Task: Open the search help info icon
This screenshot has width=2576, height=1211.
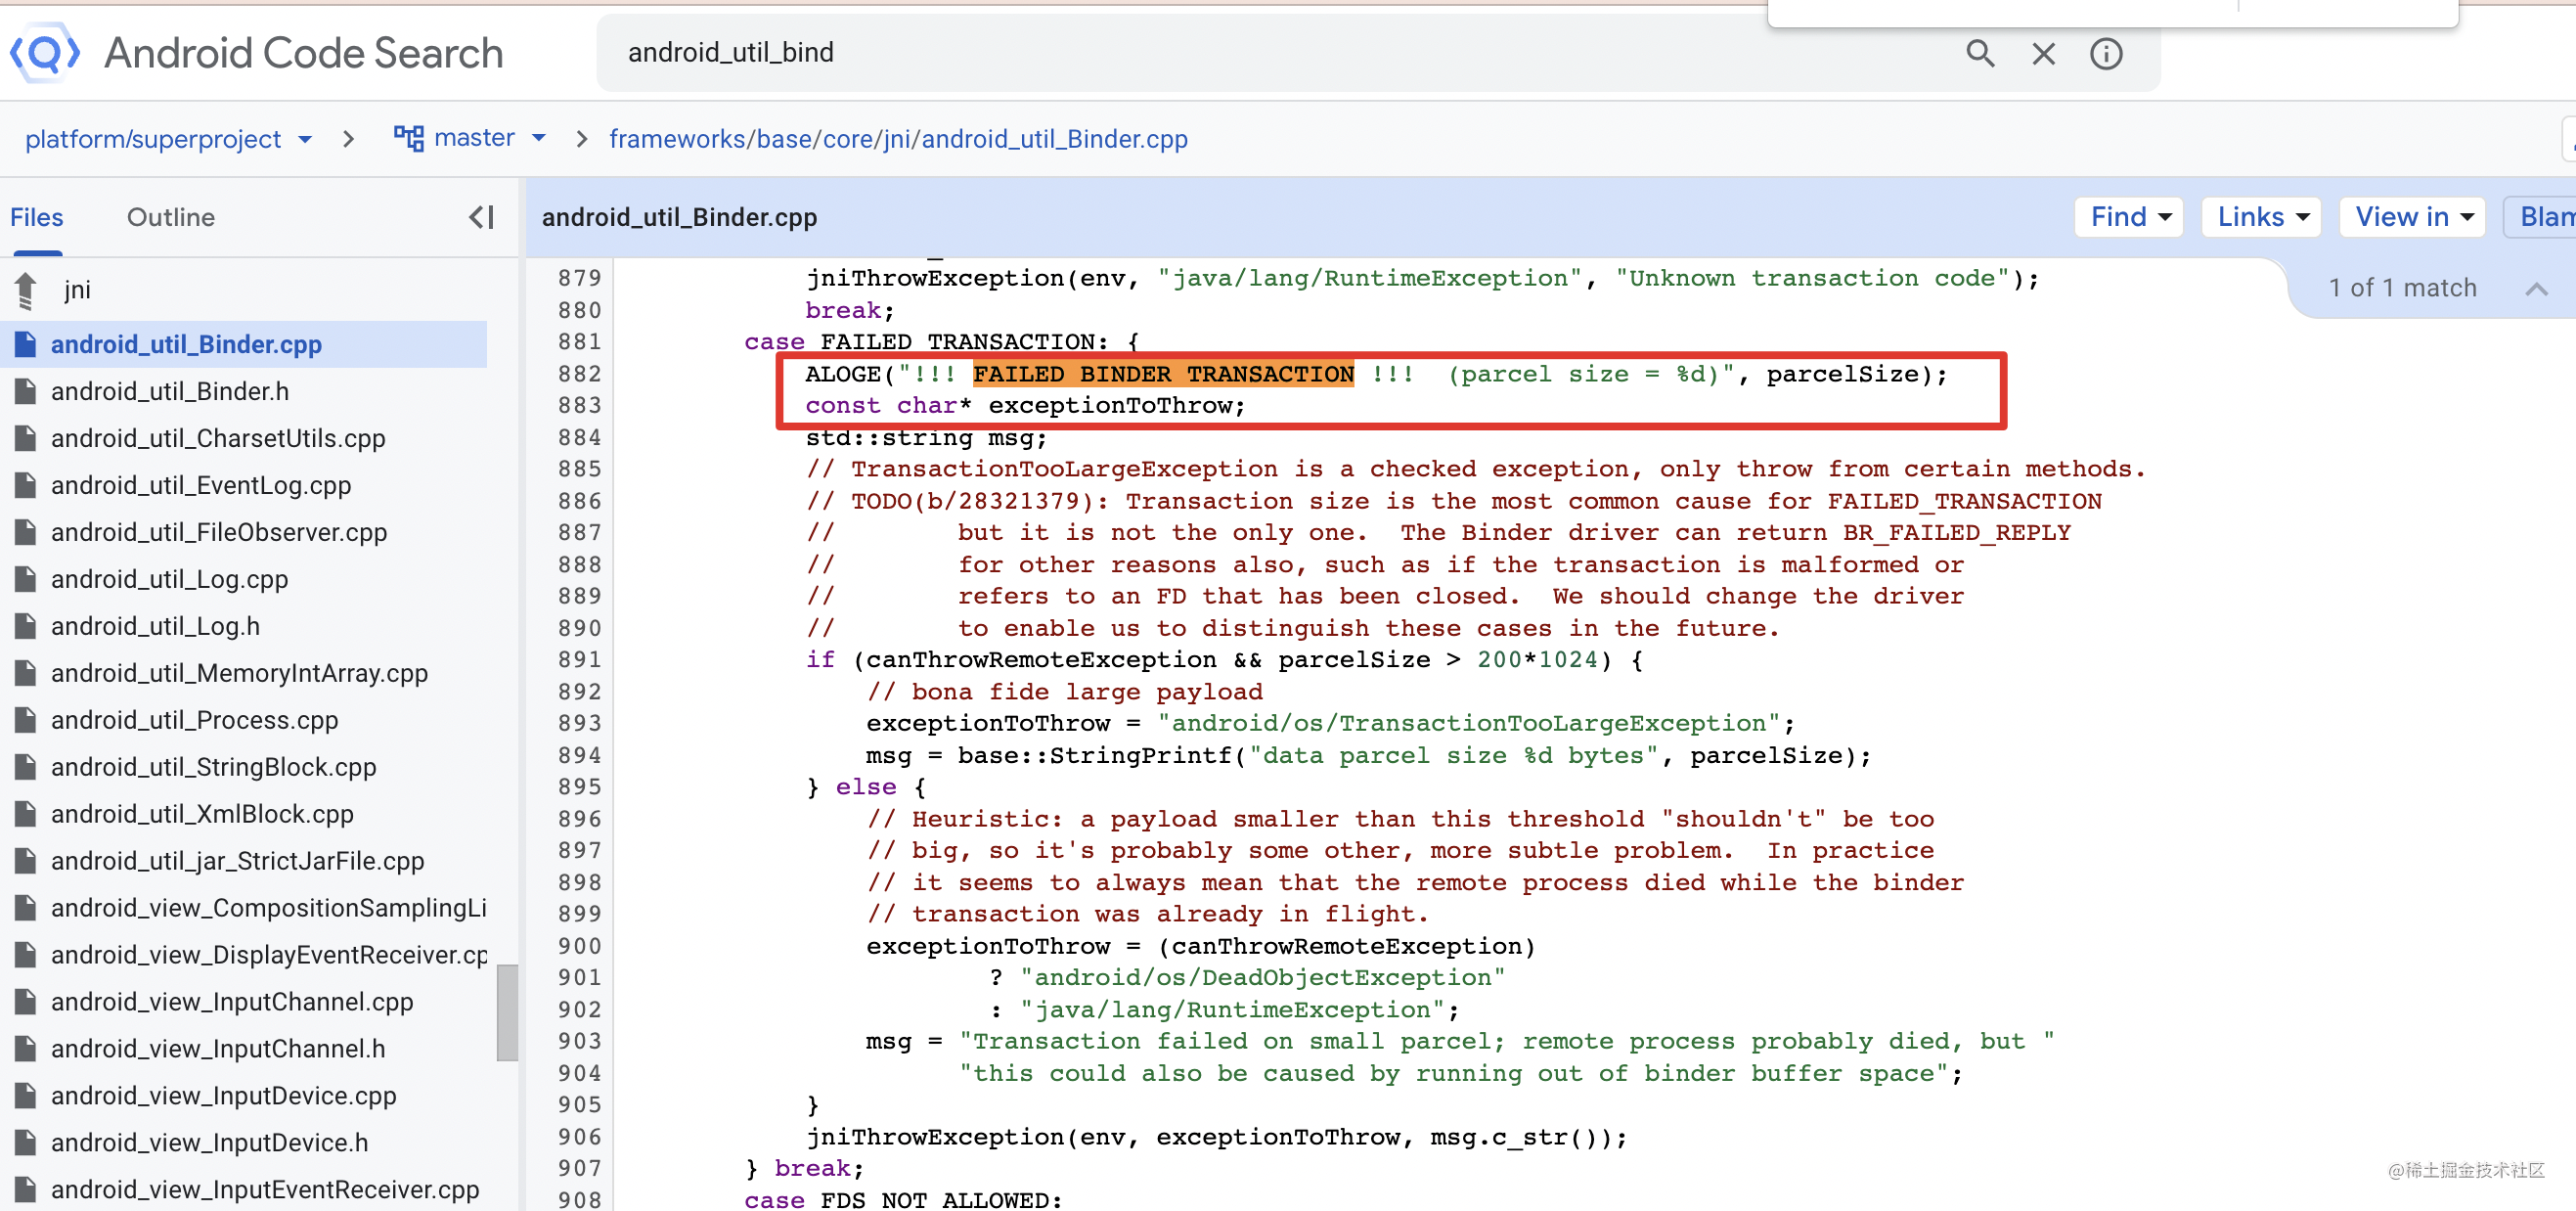Action: point(2105,53)
